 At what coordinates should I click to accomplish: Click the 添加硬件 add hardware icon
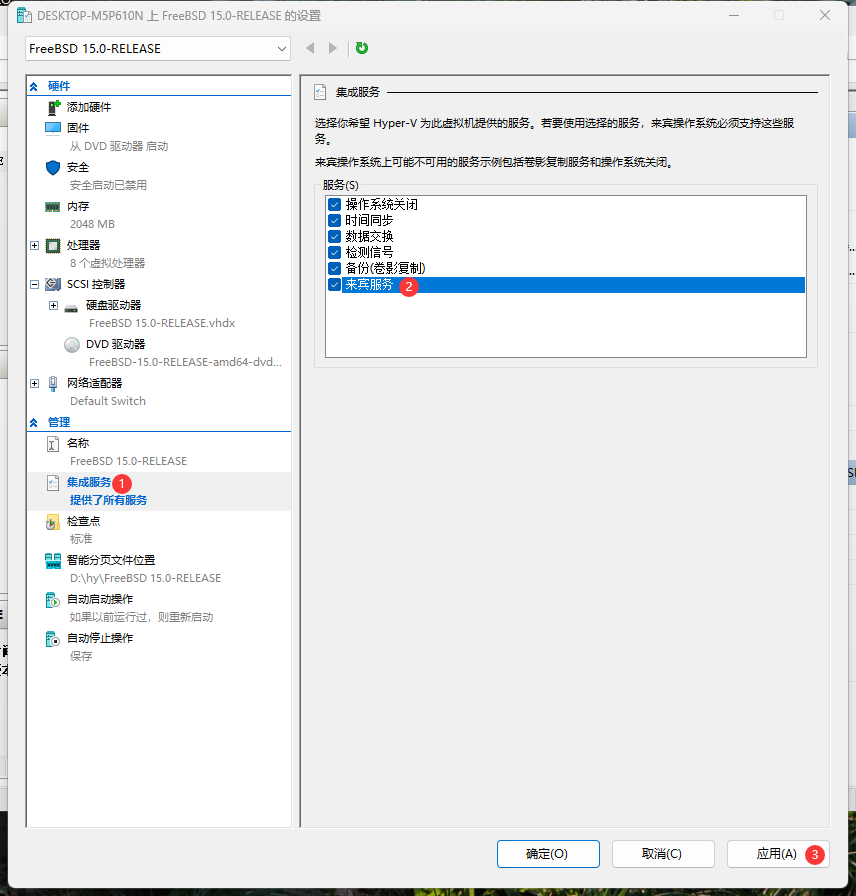(54, 107)
